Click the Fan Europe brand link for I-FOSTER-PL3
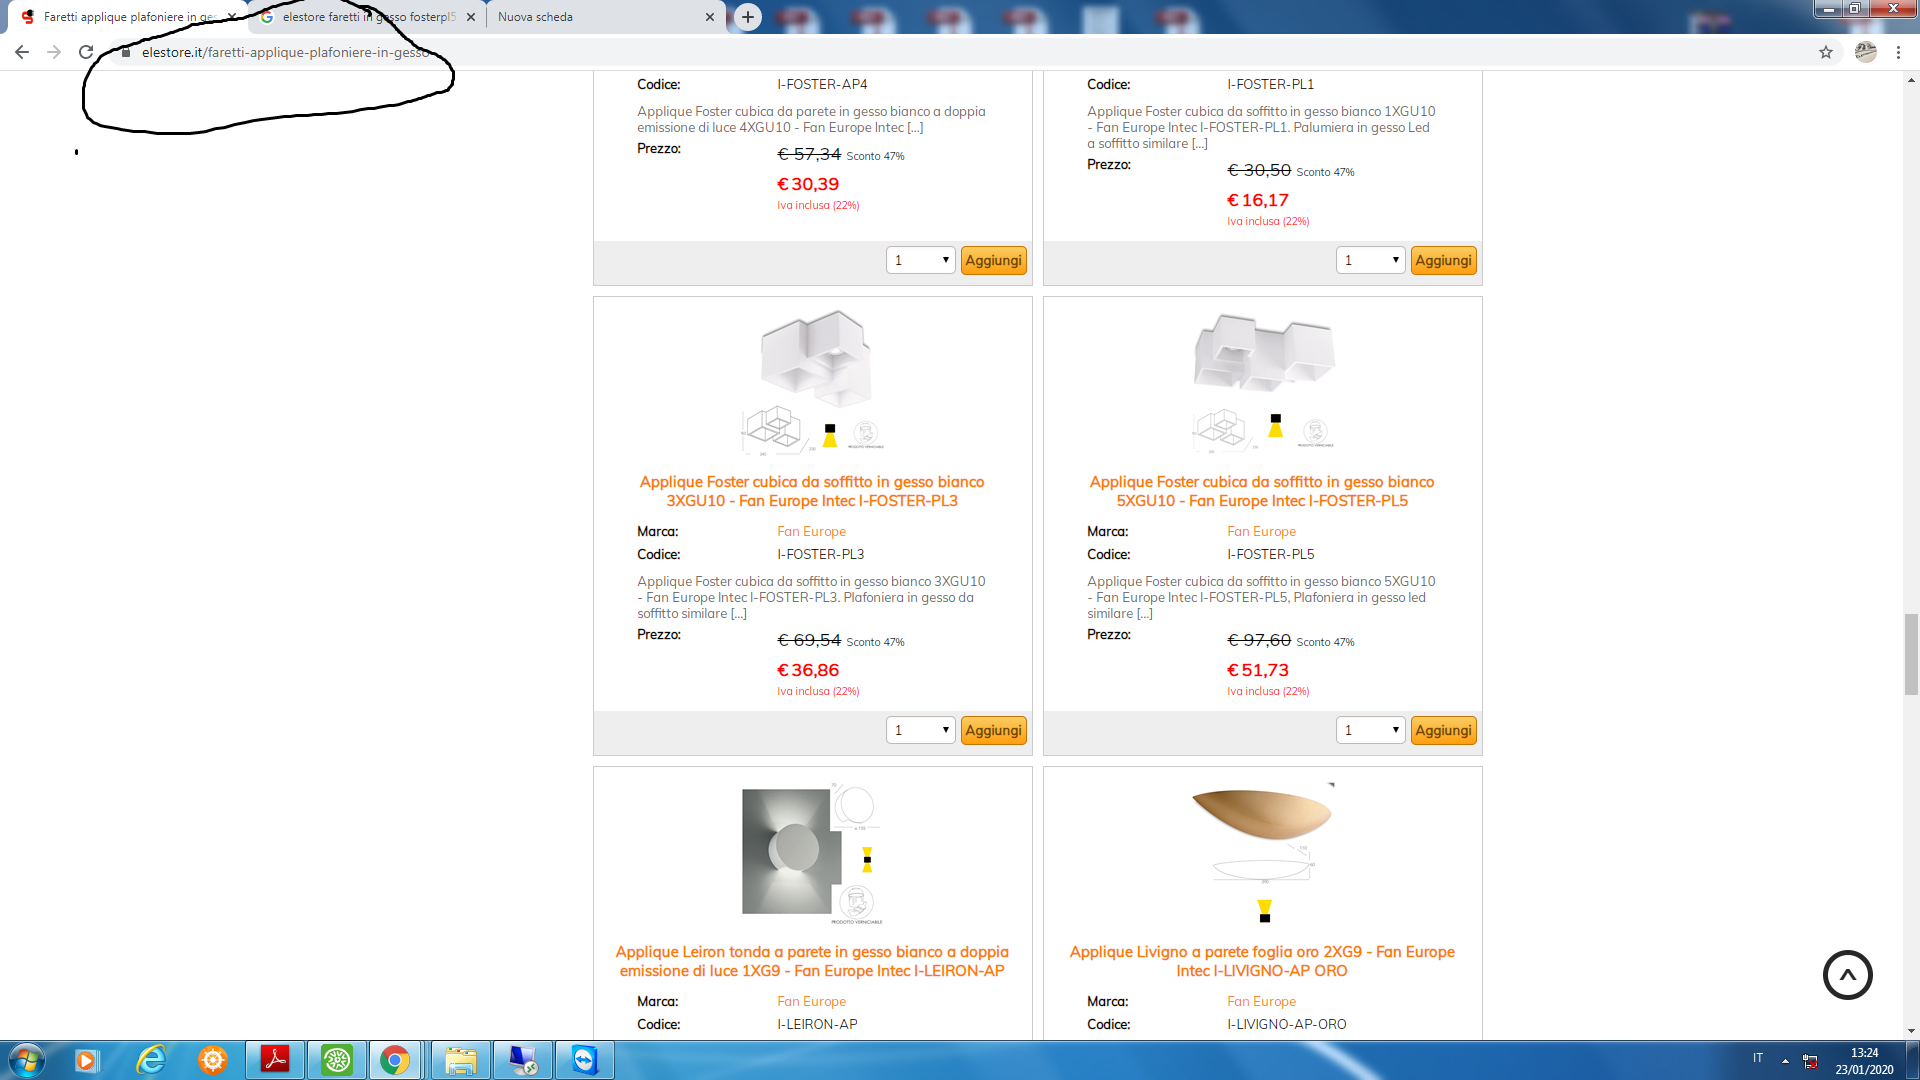This screenshot has width=1920, height=1080. pyautogui.click(x=811, y=531)
